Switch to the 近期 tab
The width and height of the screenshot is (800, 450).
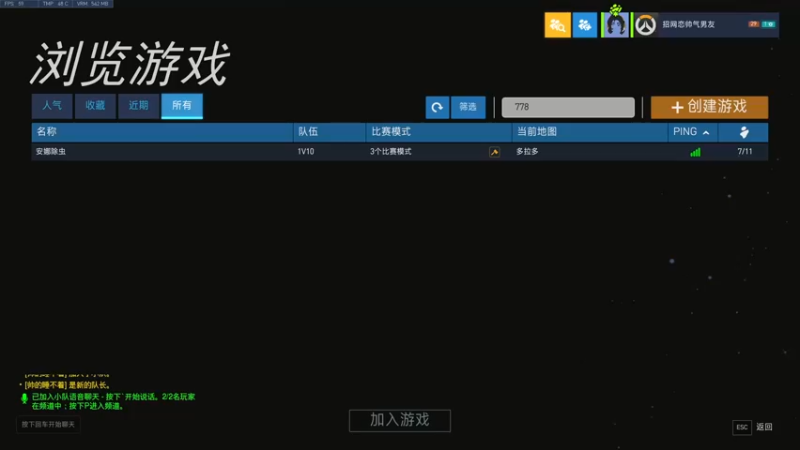[x=139, y=106]
